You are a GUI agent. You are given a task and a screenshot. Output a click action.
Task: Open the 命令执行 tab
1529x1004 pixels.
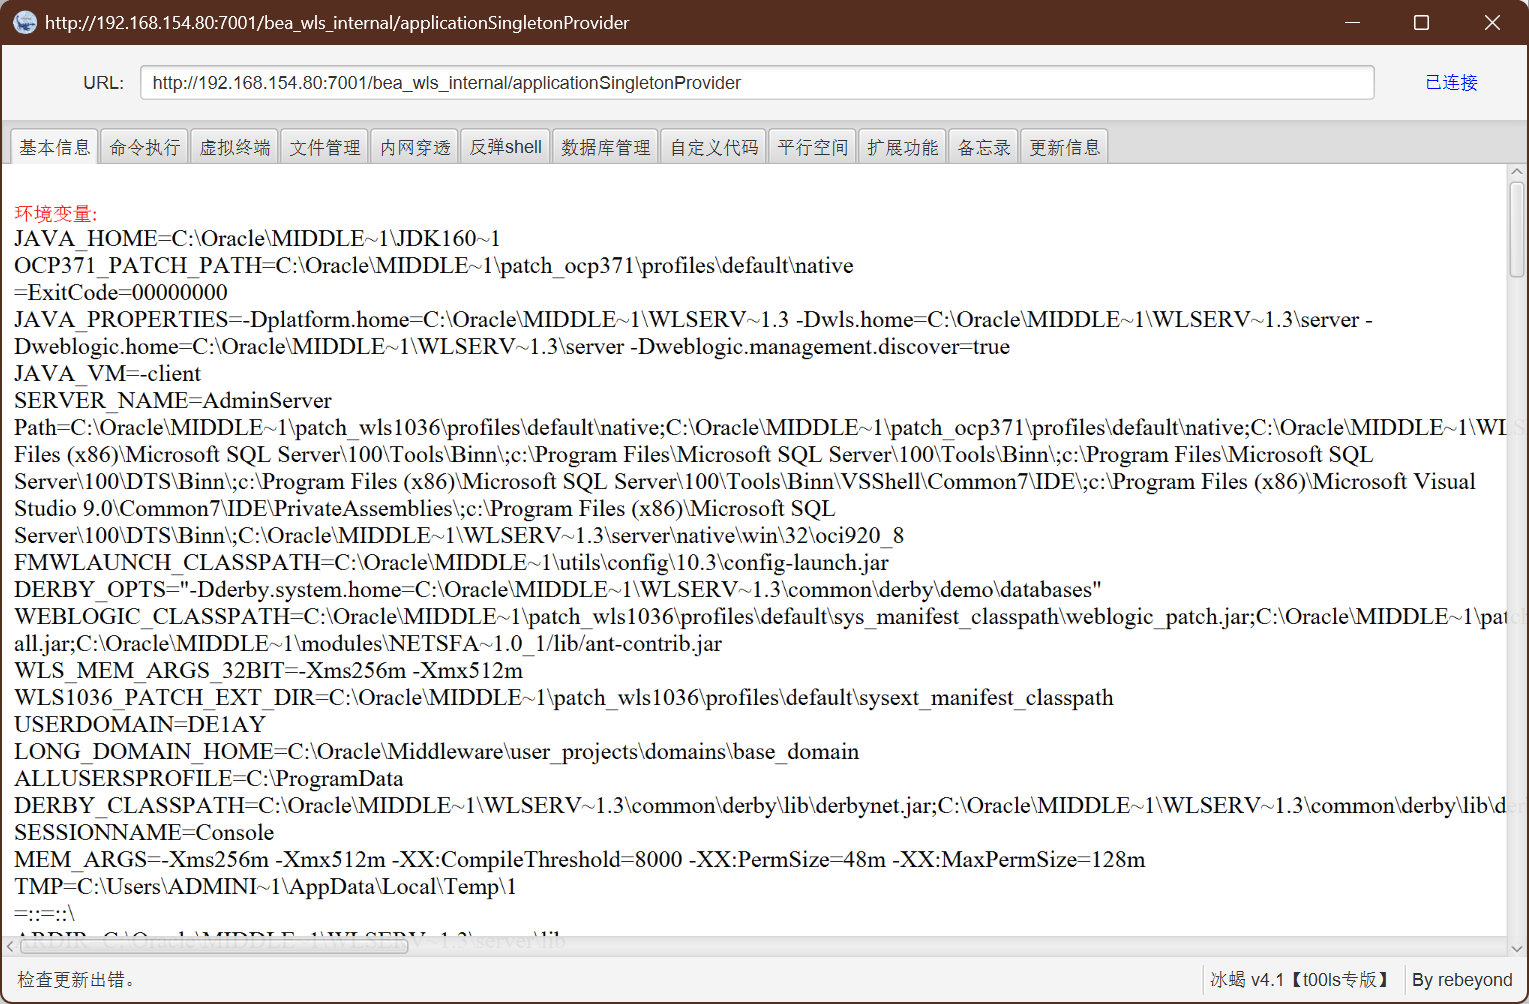144,147
